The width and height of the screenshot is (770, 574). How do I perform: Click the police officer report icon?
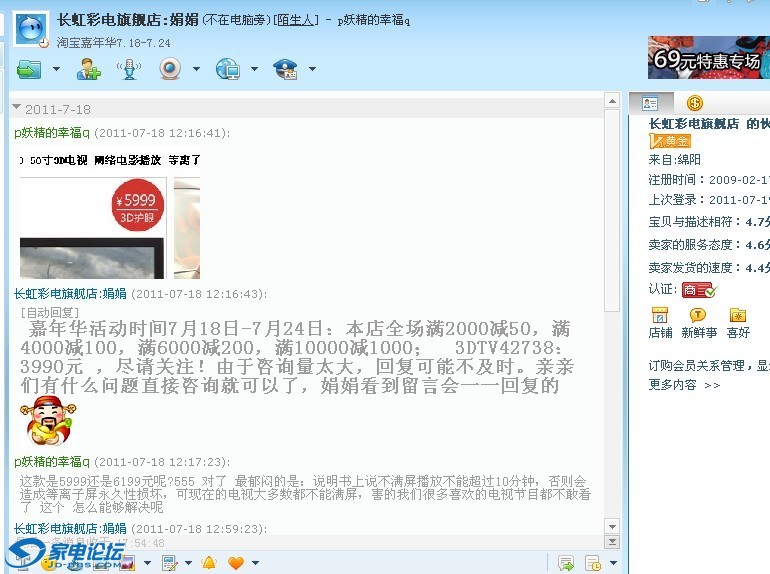286,69
